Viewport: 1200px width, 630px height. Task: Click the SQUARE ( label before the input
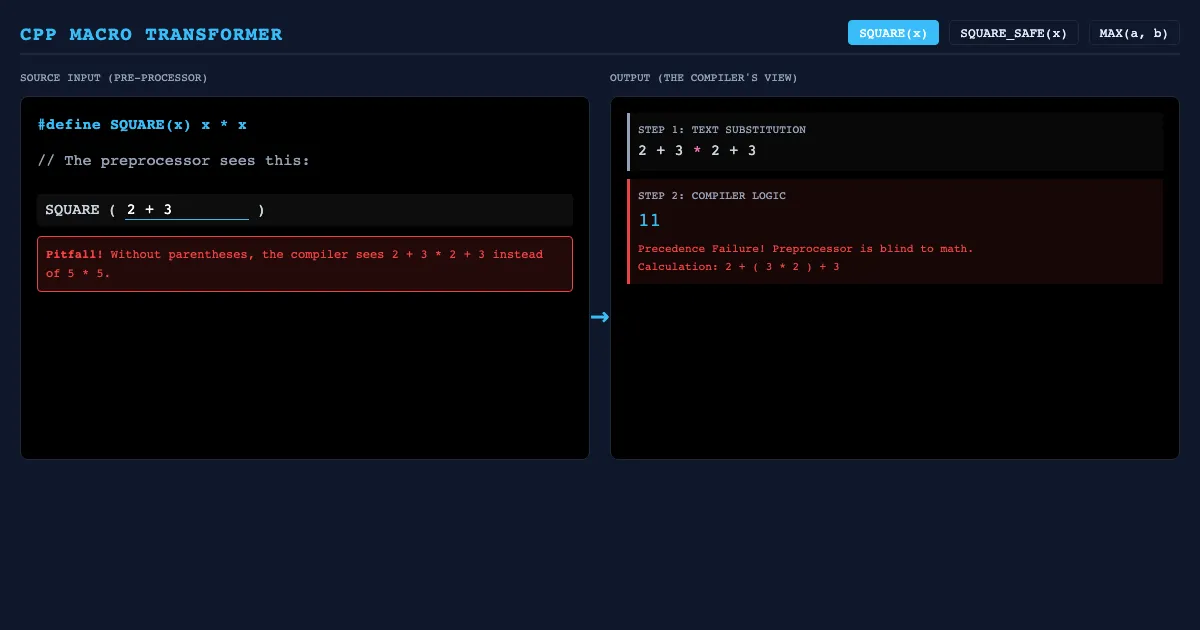(x=81, y=210)
